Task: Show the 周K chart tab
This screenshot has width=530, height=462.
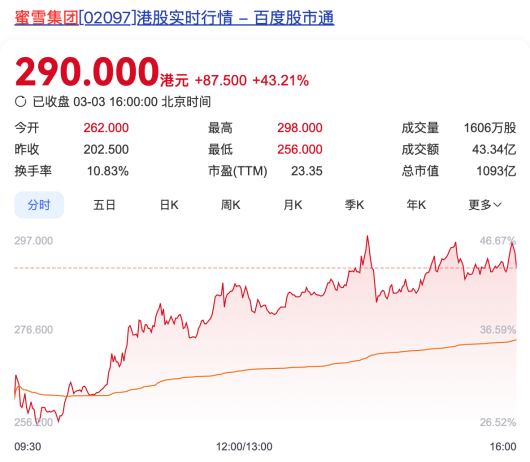Action: coord(231,205)
